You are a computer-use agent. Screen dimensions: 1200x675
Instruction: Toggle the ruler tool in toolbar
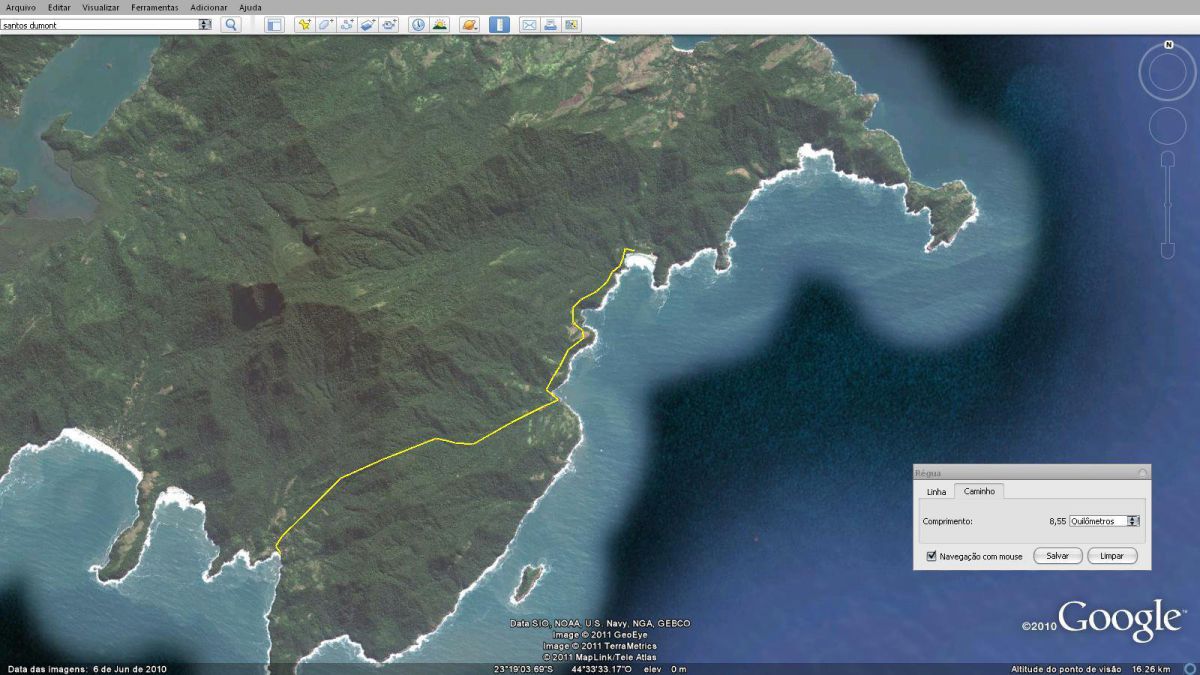click(x=499, y=24)
